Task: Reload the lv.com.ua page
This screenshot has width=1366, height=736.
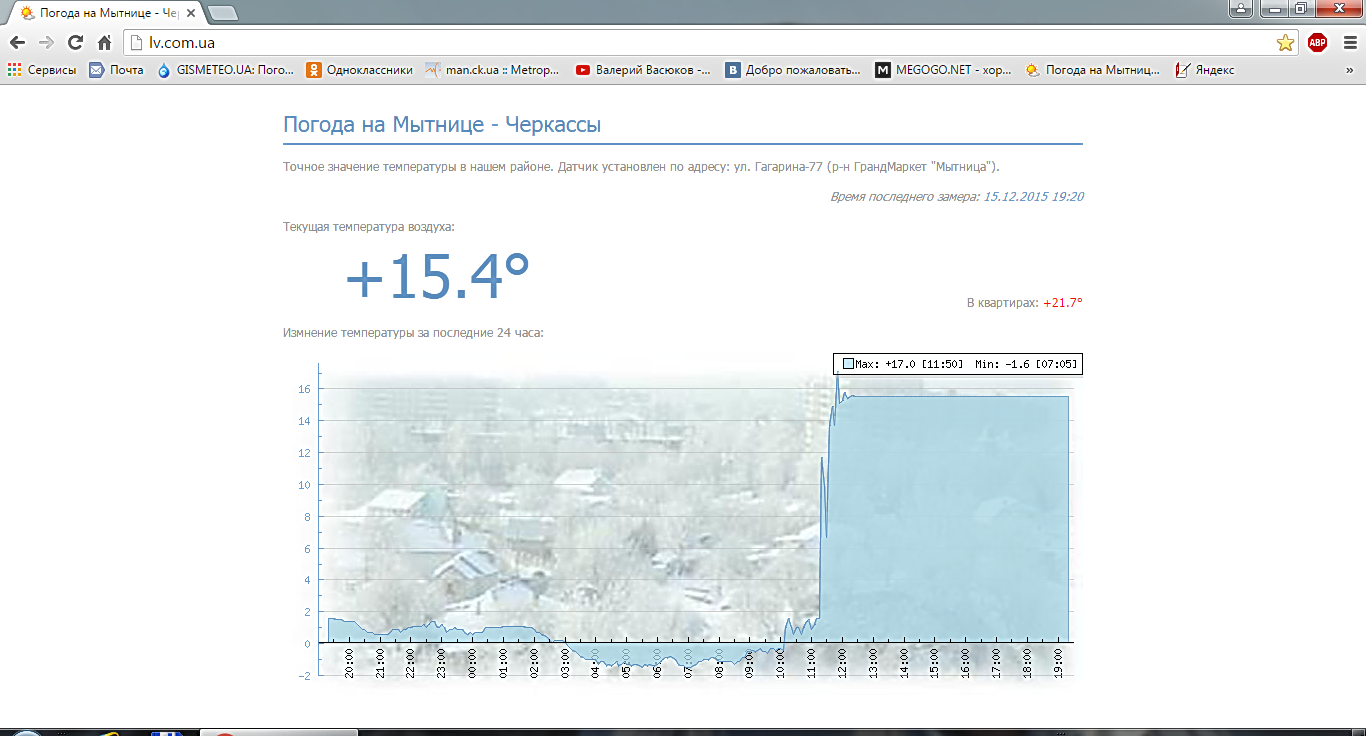Action: [x=75, y=42]
